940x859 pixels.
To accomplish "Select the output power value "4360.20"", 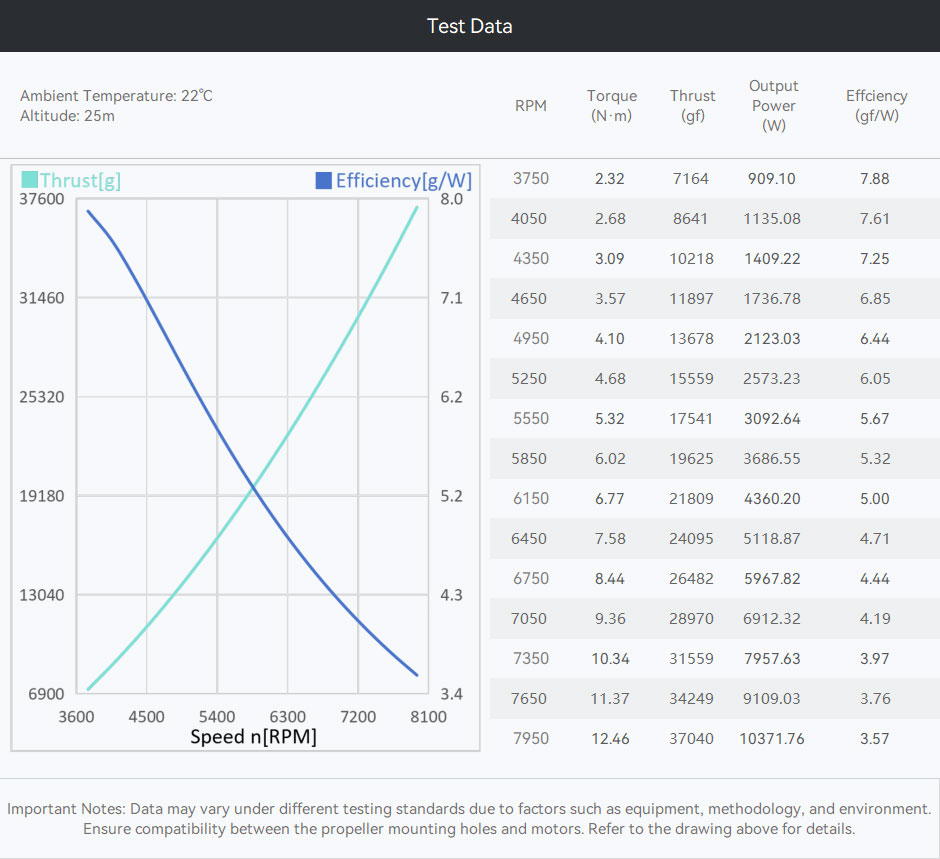I will (x=772, y=499).
